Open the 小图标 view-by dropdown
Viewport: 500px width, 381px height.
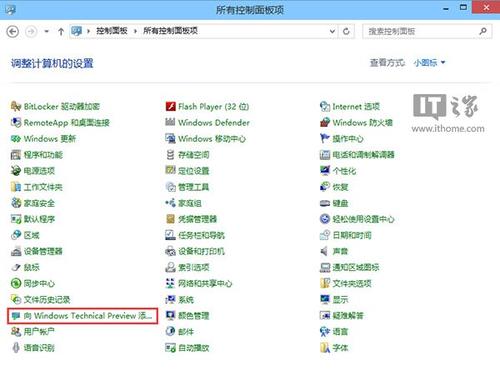pyautogui.click(x=429, y=63)
